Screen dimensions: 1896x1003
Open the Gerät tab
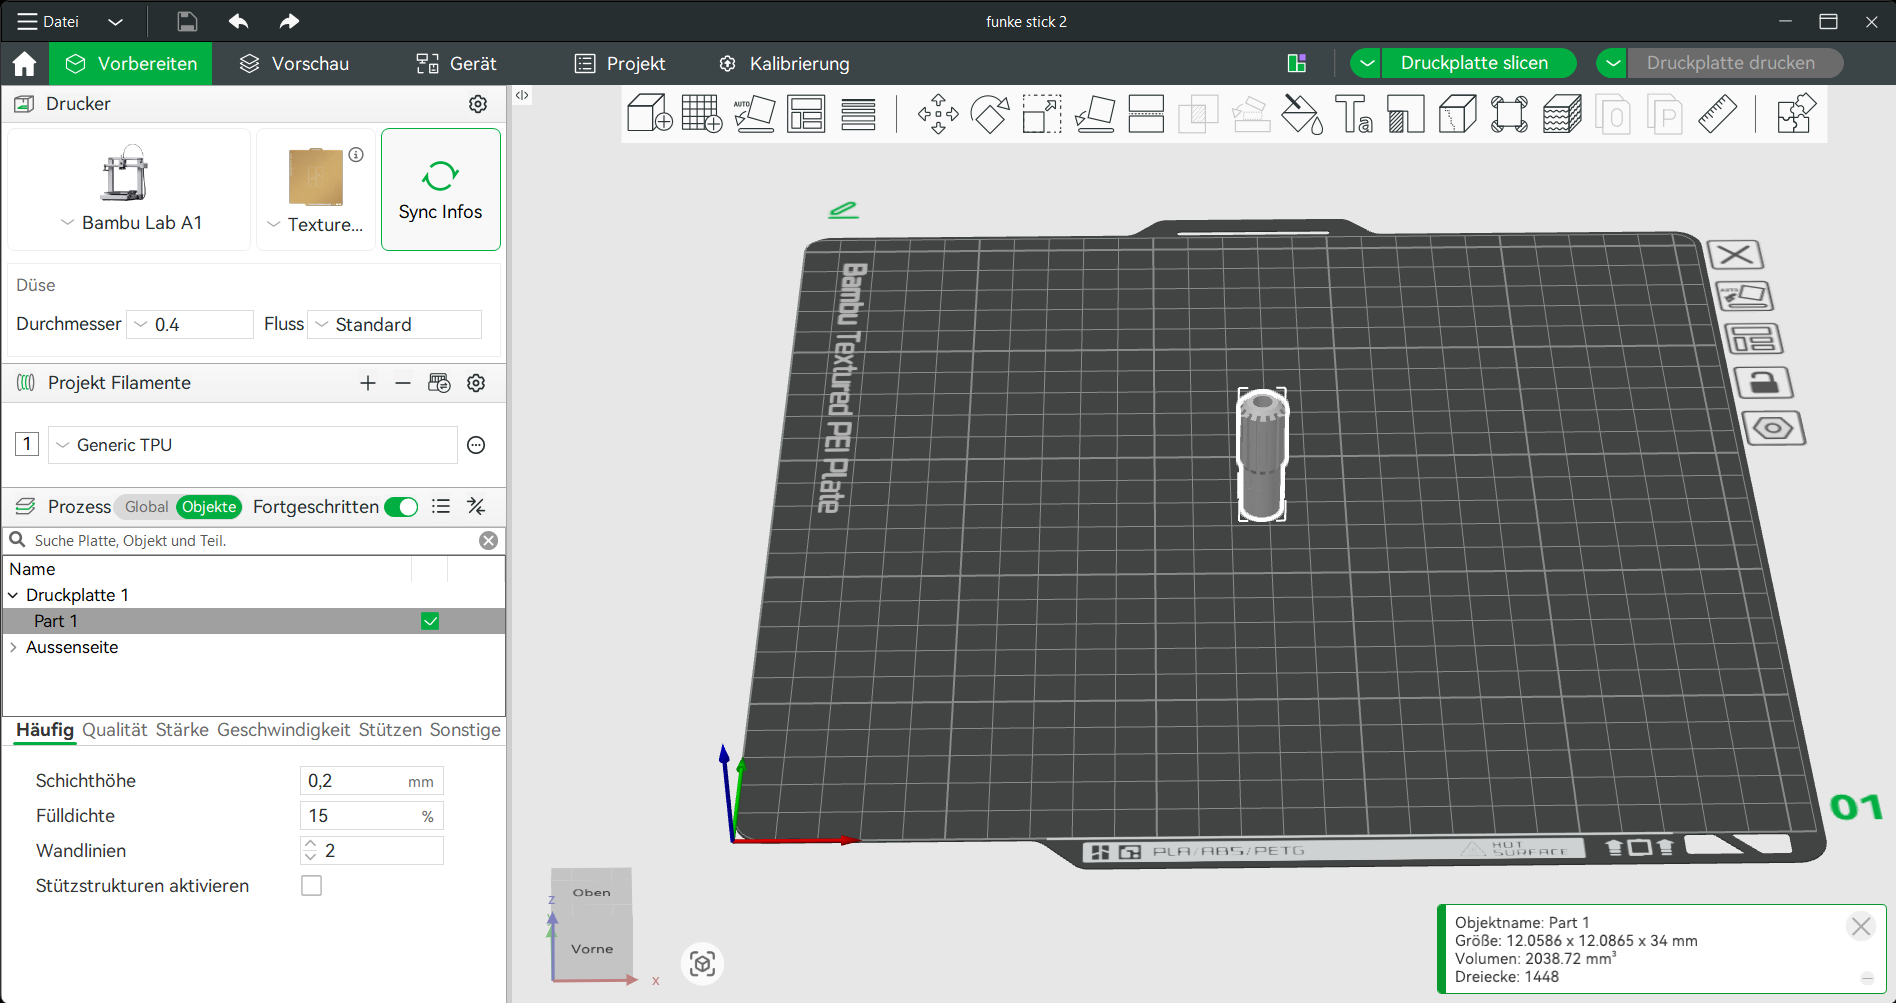456,64
